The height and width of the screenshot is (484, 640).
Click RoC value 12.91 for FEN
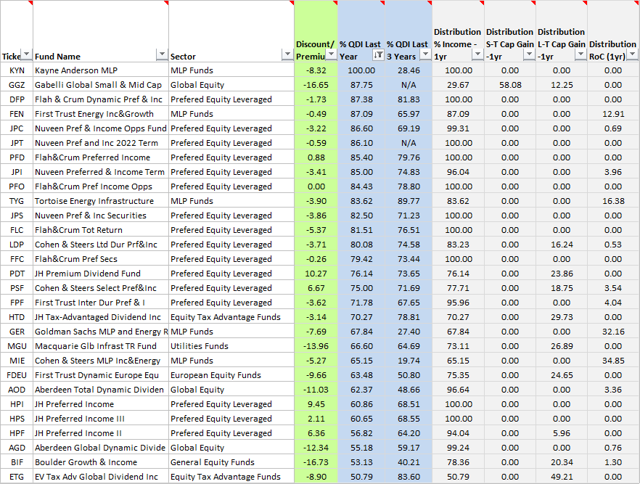coord(613,114)
